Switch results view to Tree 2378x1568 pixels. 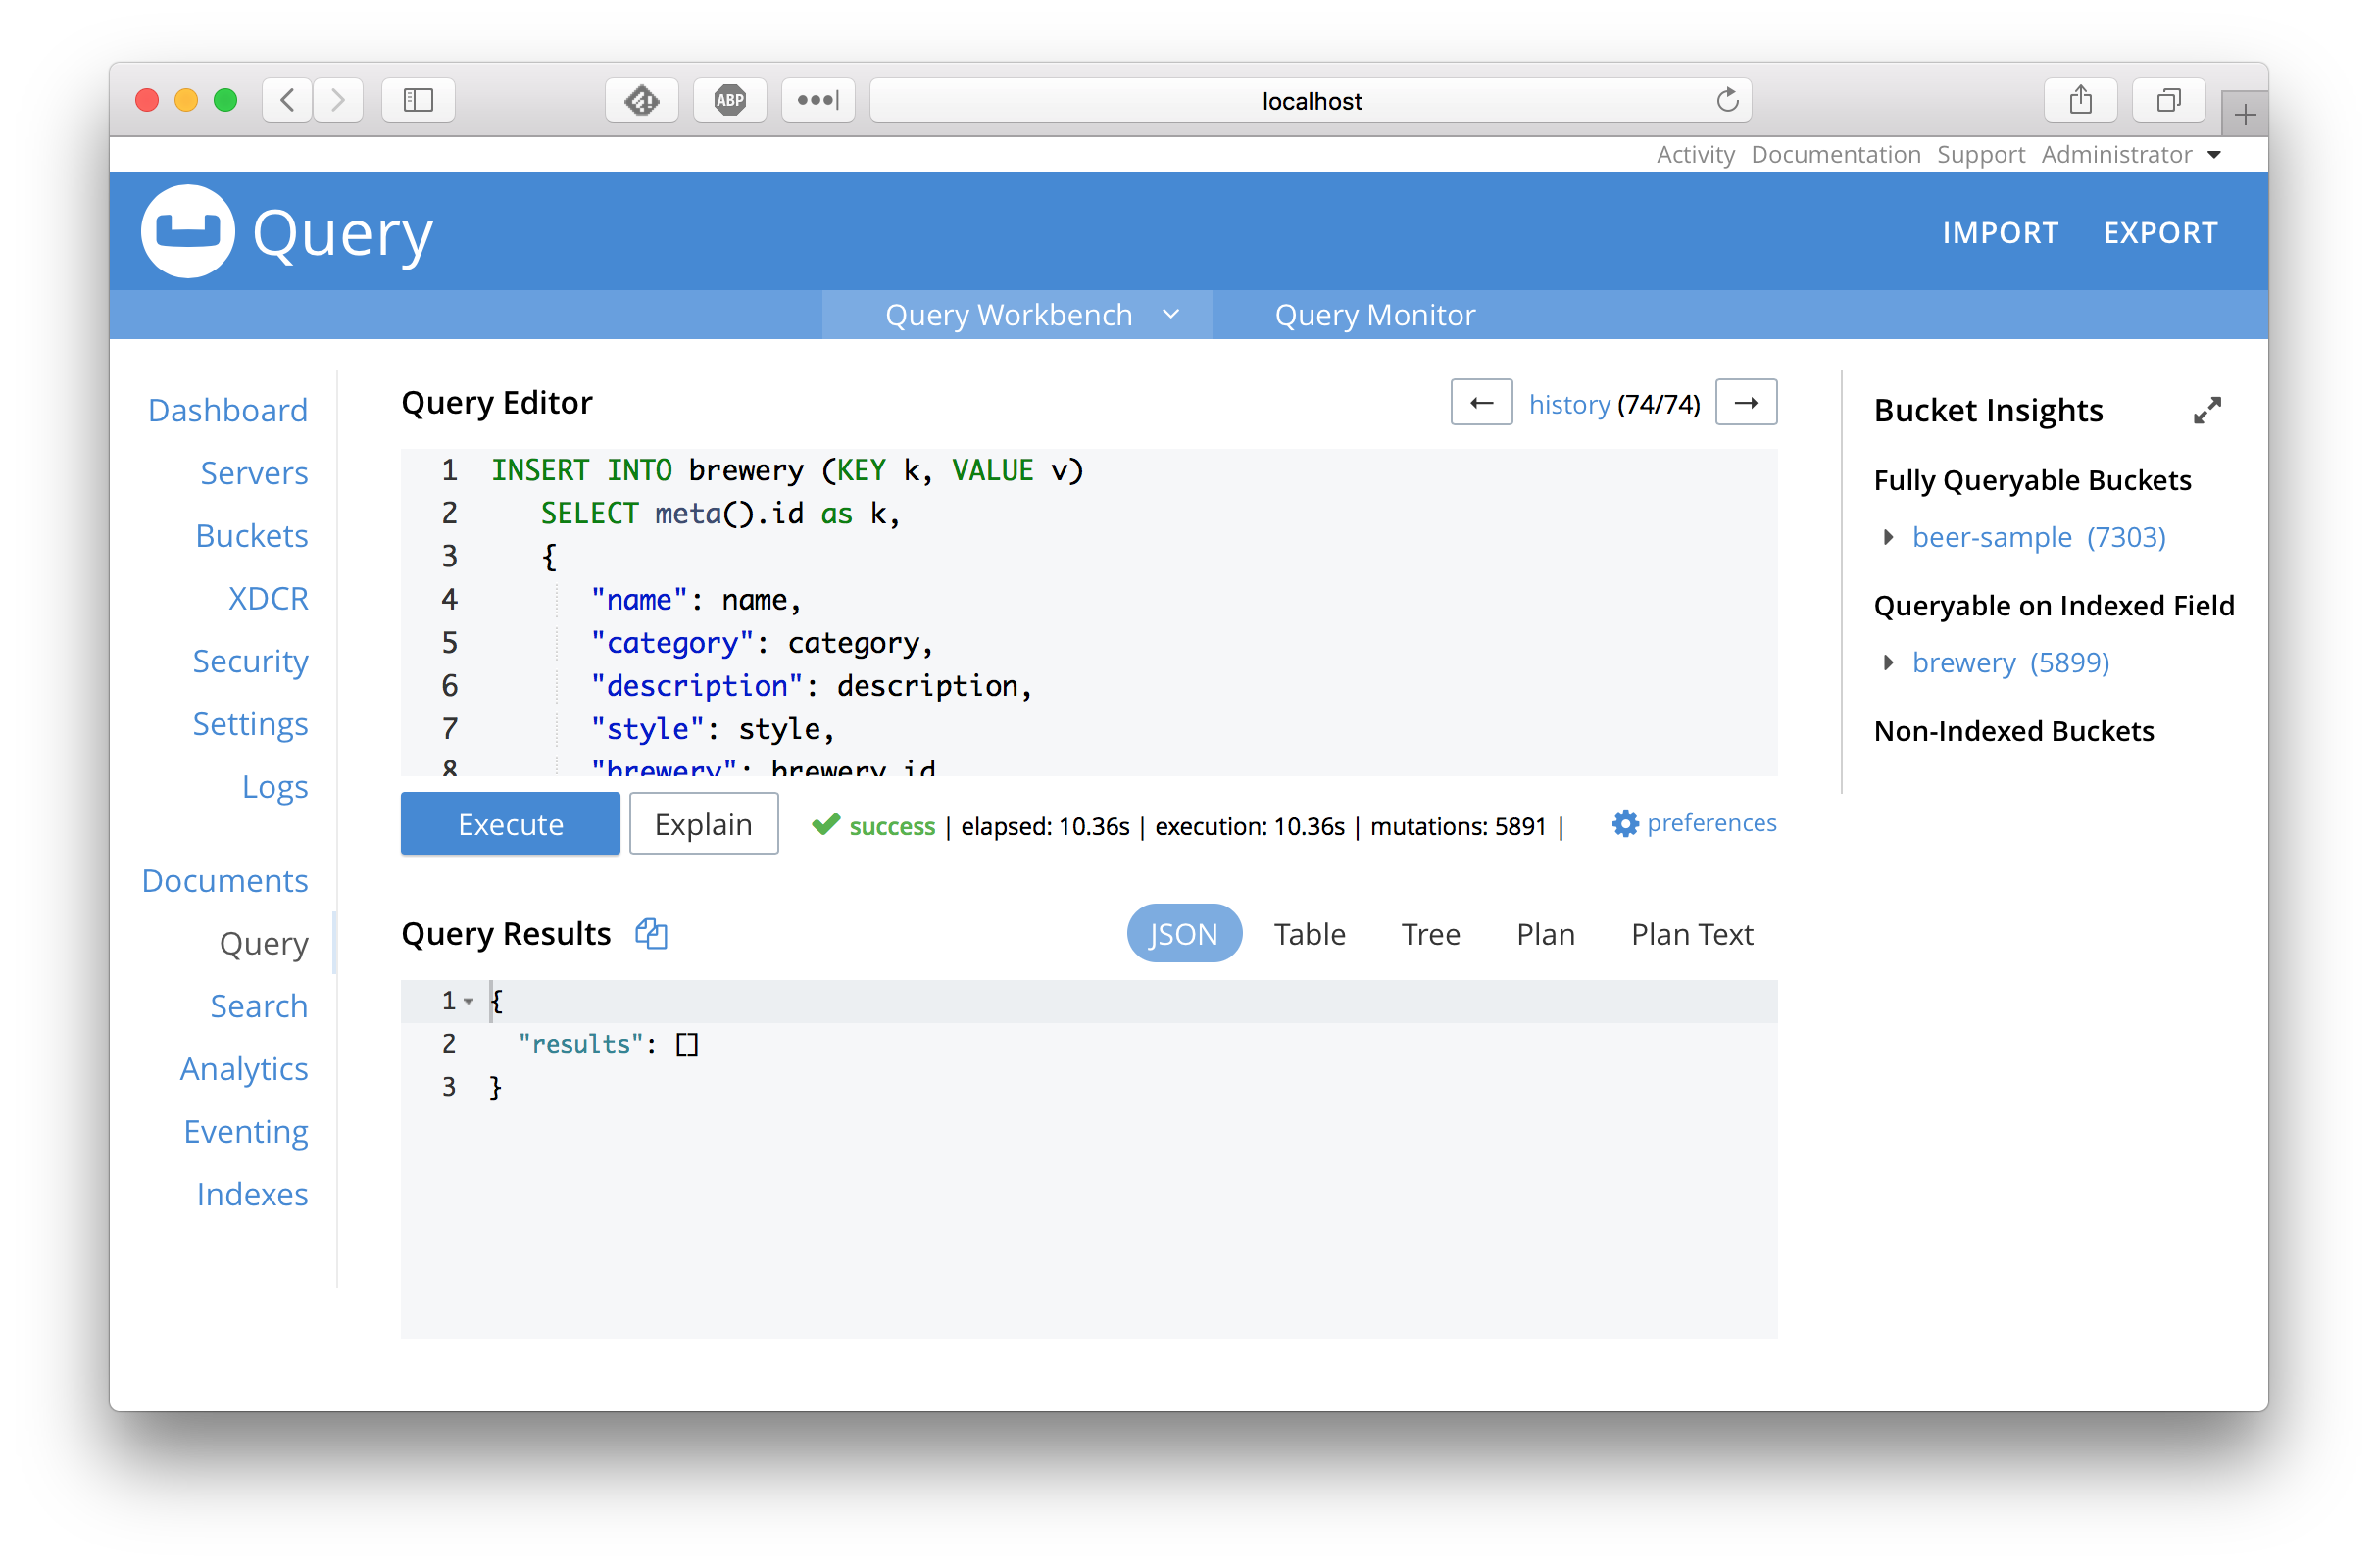tap(1429, 934)
